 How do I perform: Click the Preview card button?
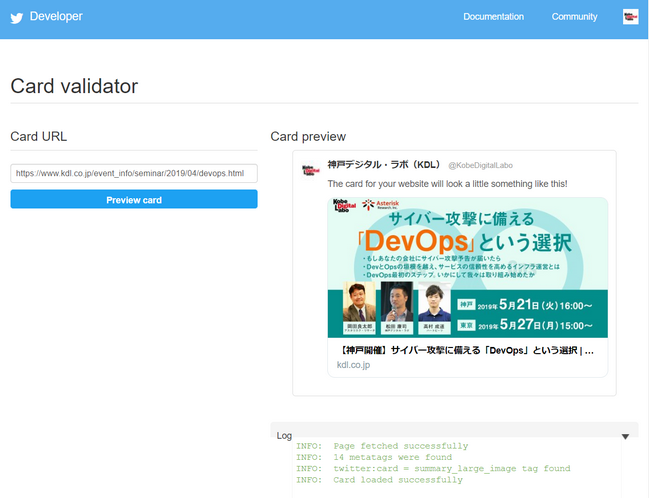tap(134, 199)
